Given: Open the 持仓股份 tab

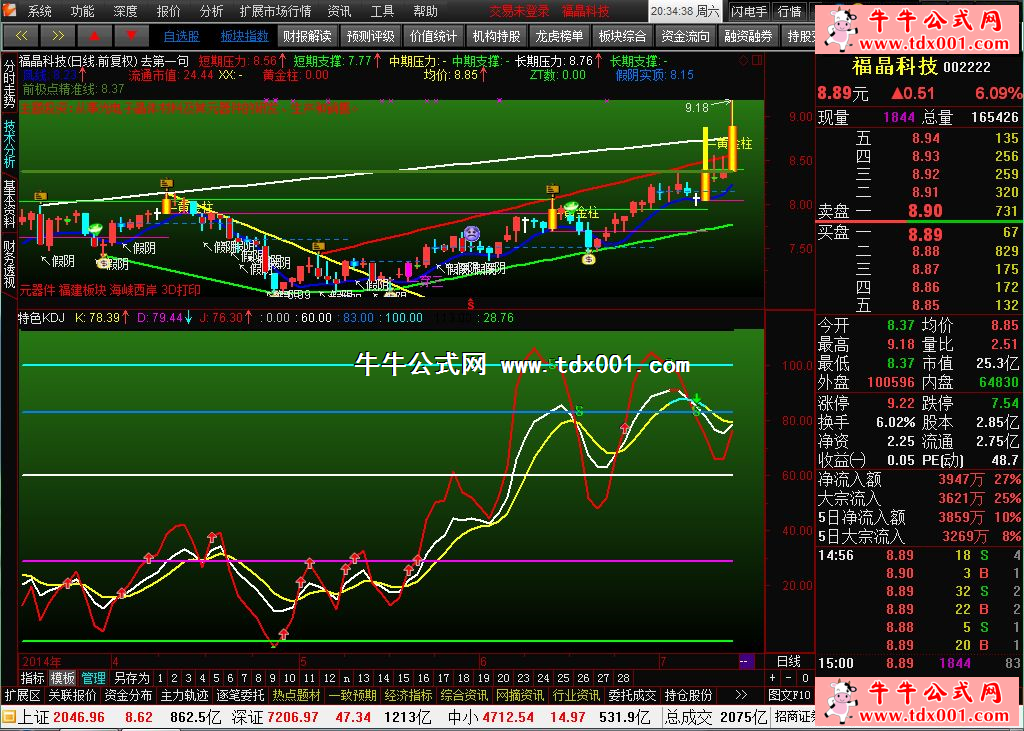Looking at the screenshot, I should tap(688, 695).
